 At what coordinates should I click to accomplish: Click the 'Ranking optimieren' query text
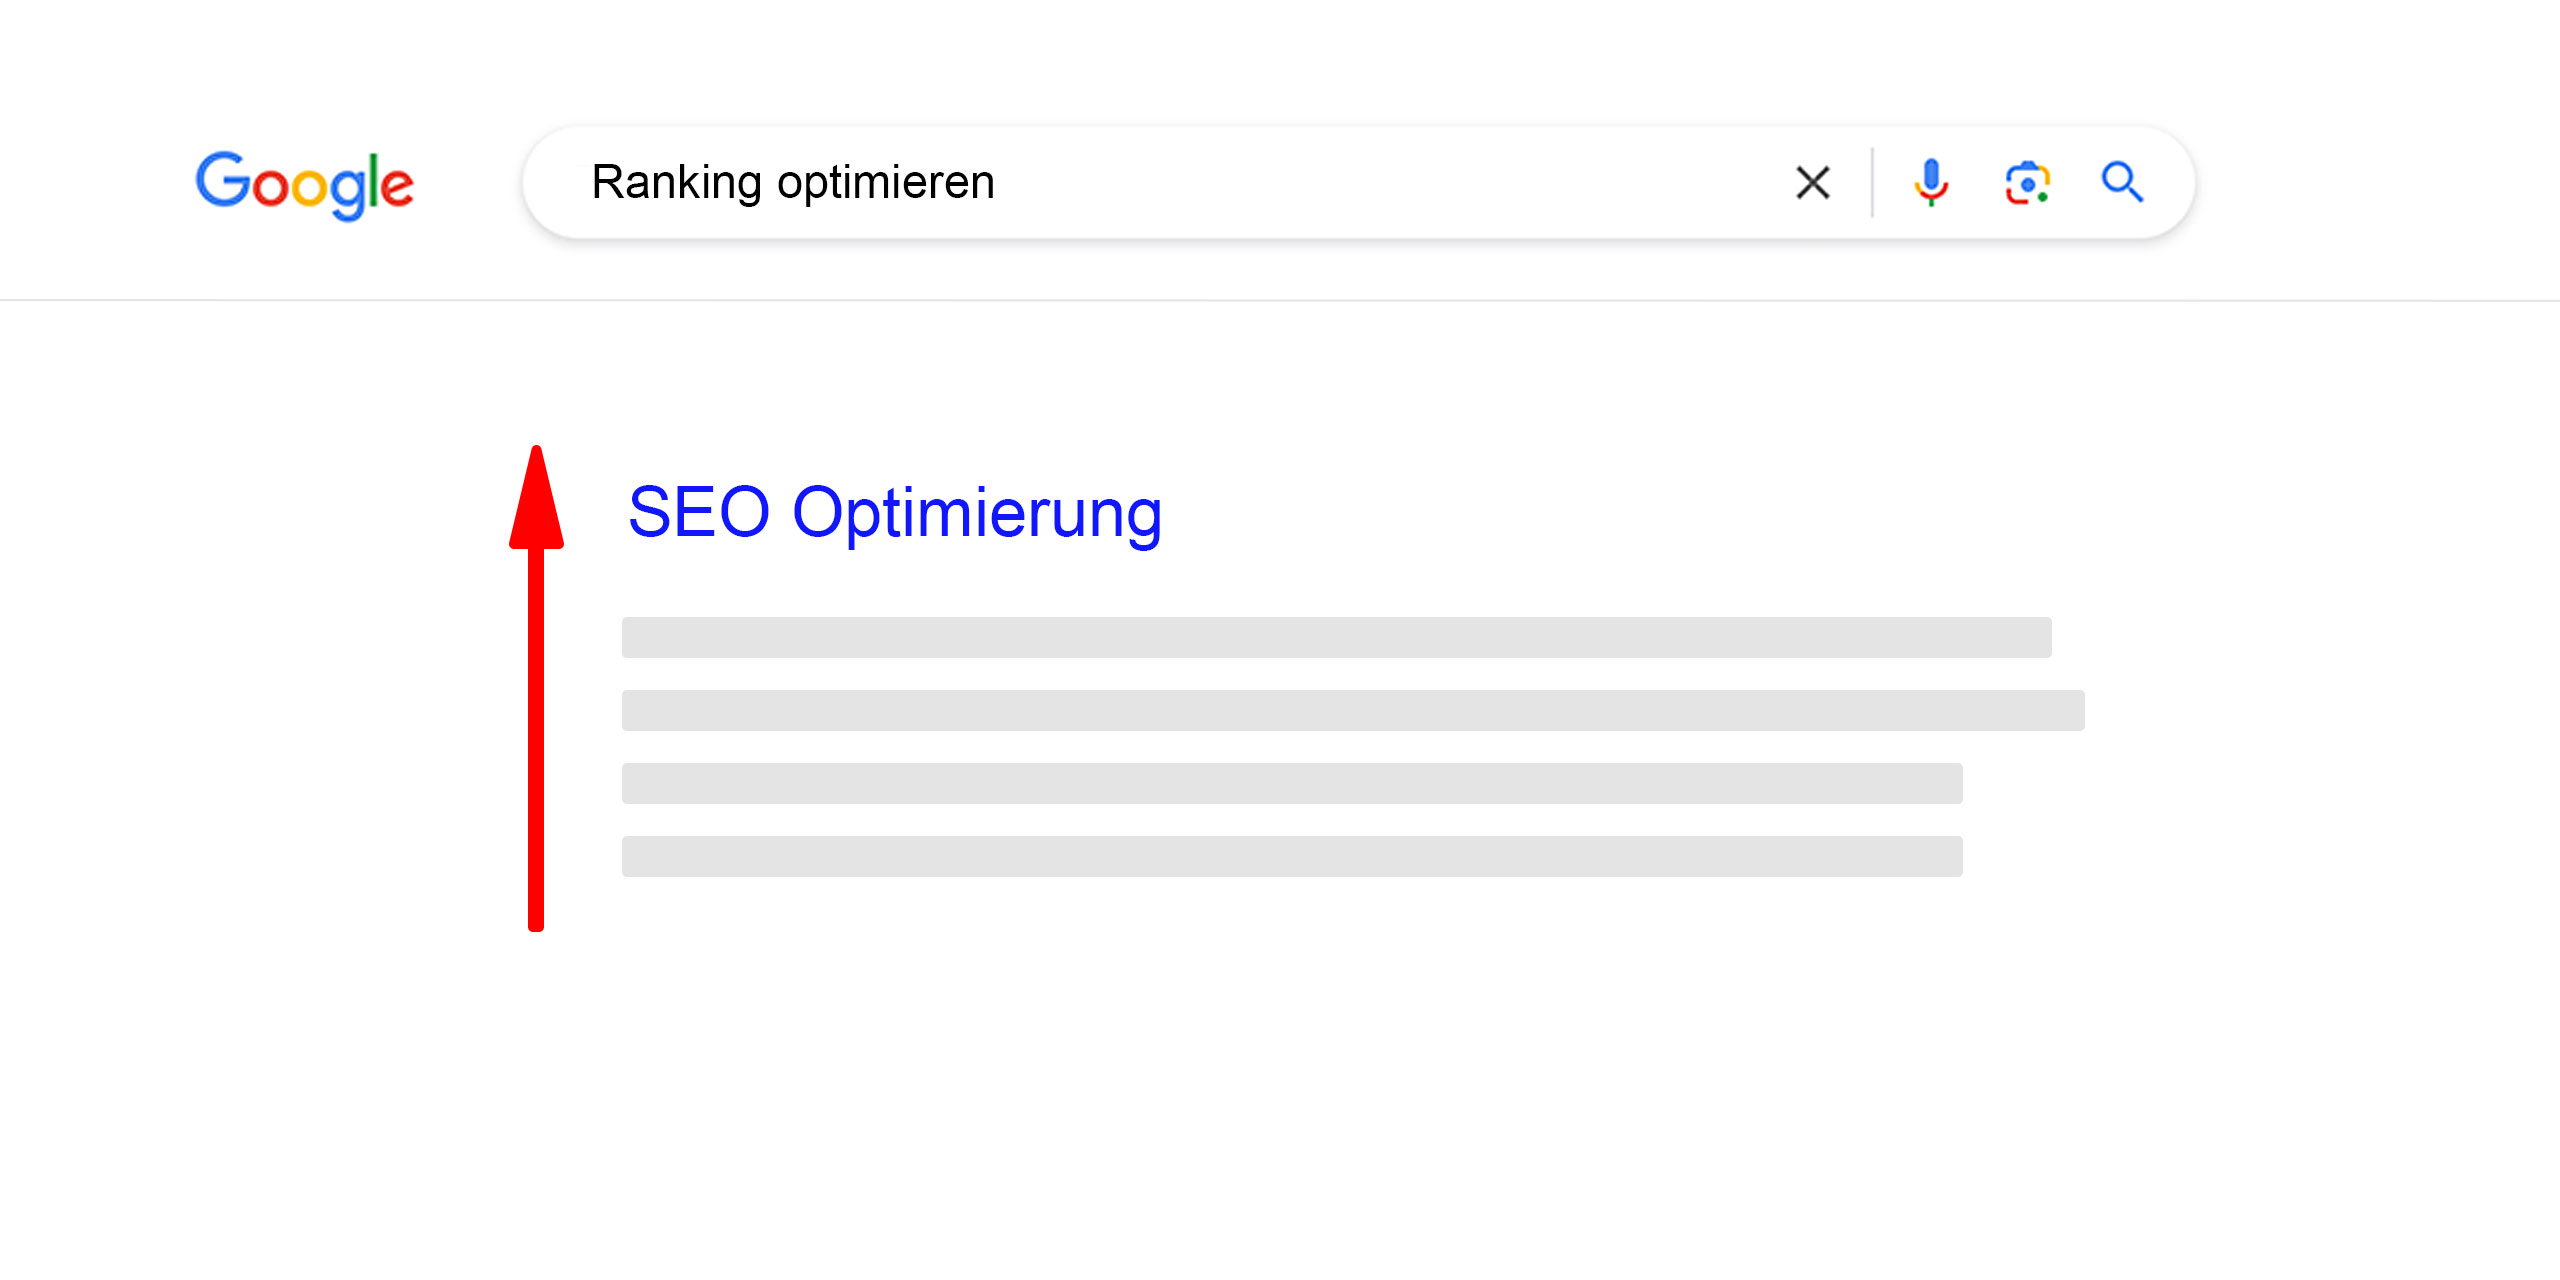pos(793,183)
